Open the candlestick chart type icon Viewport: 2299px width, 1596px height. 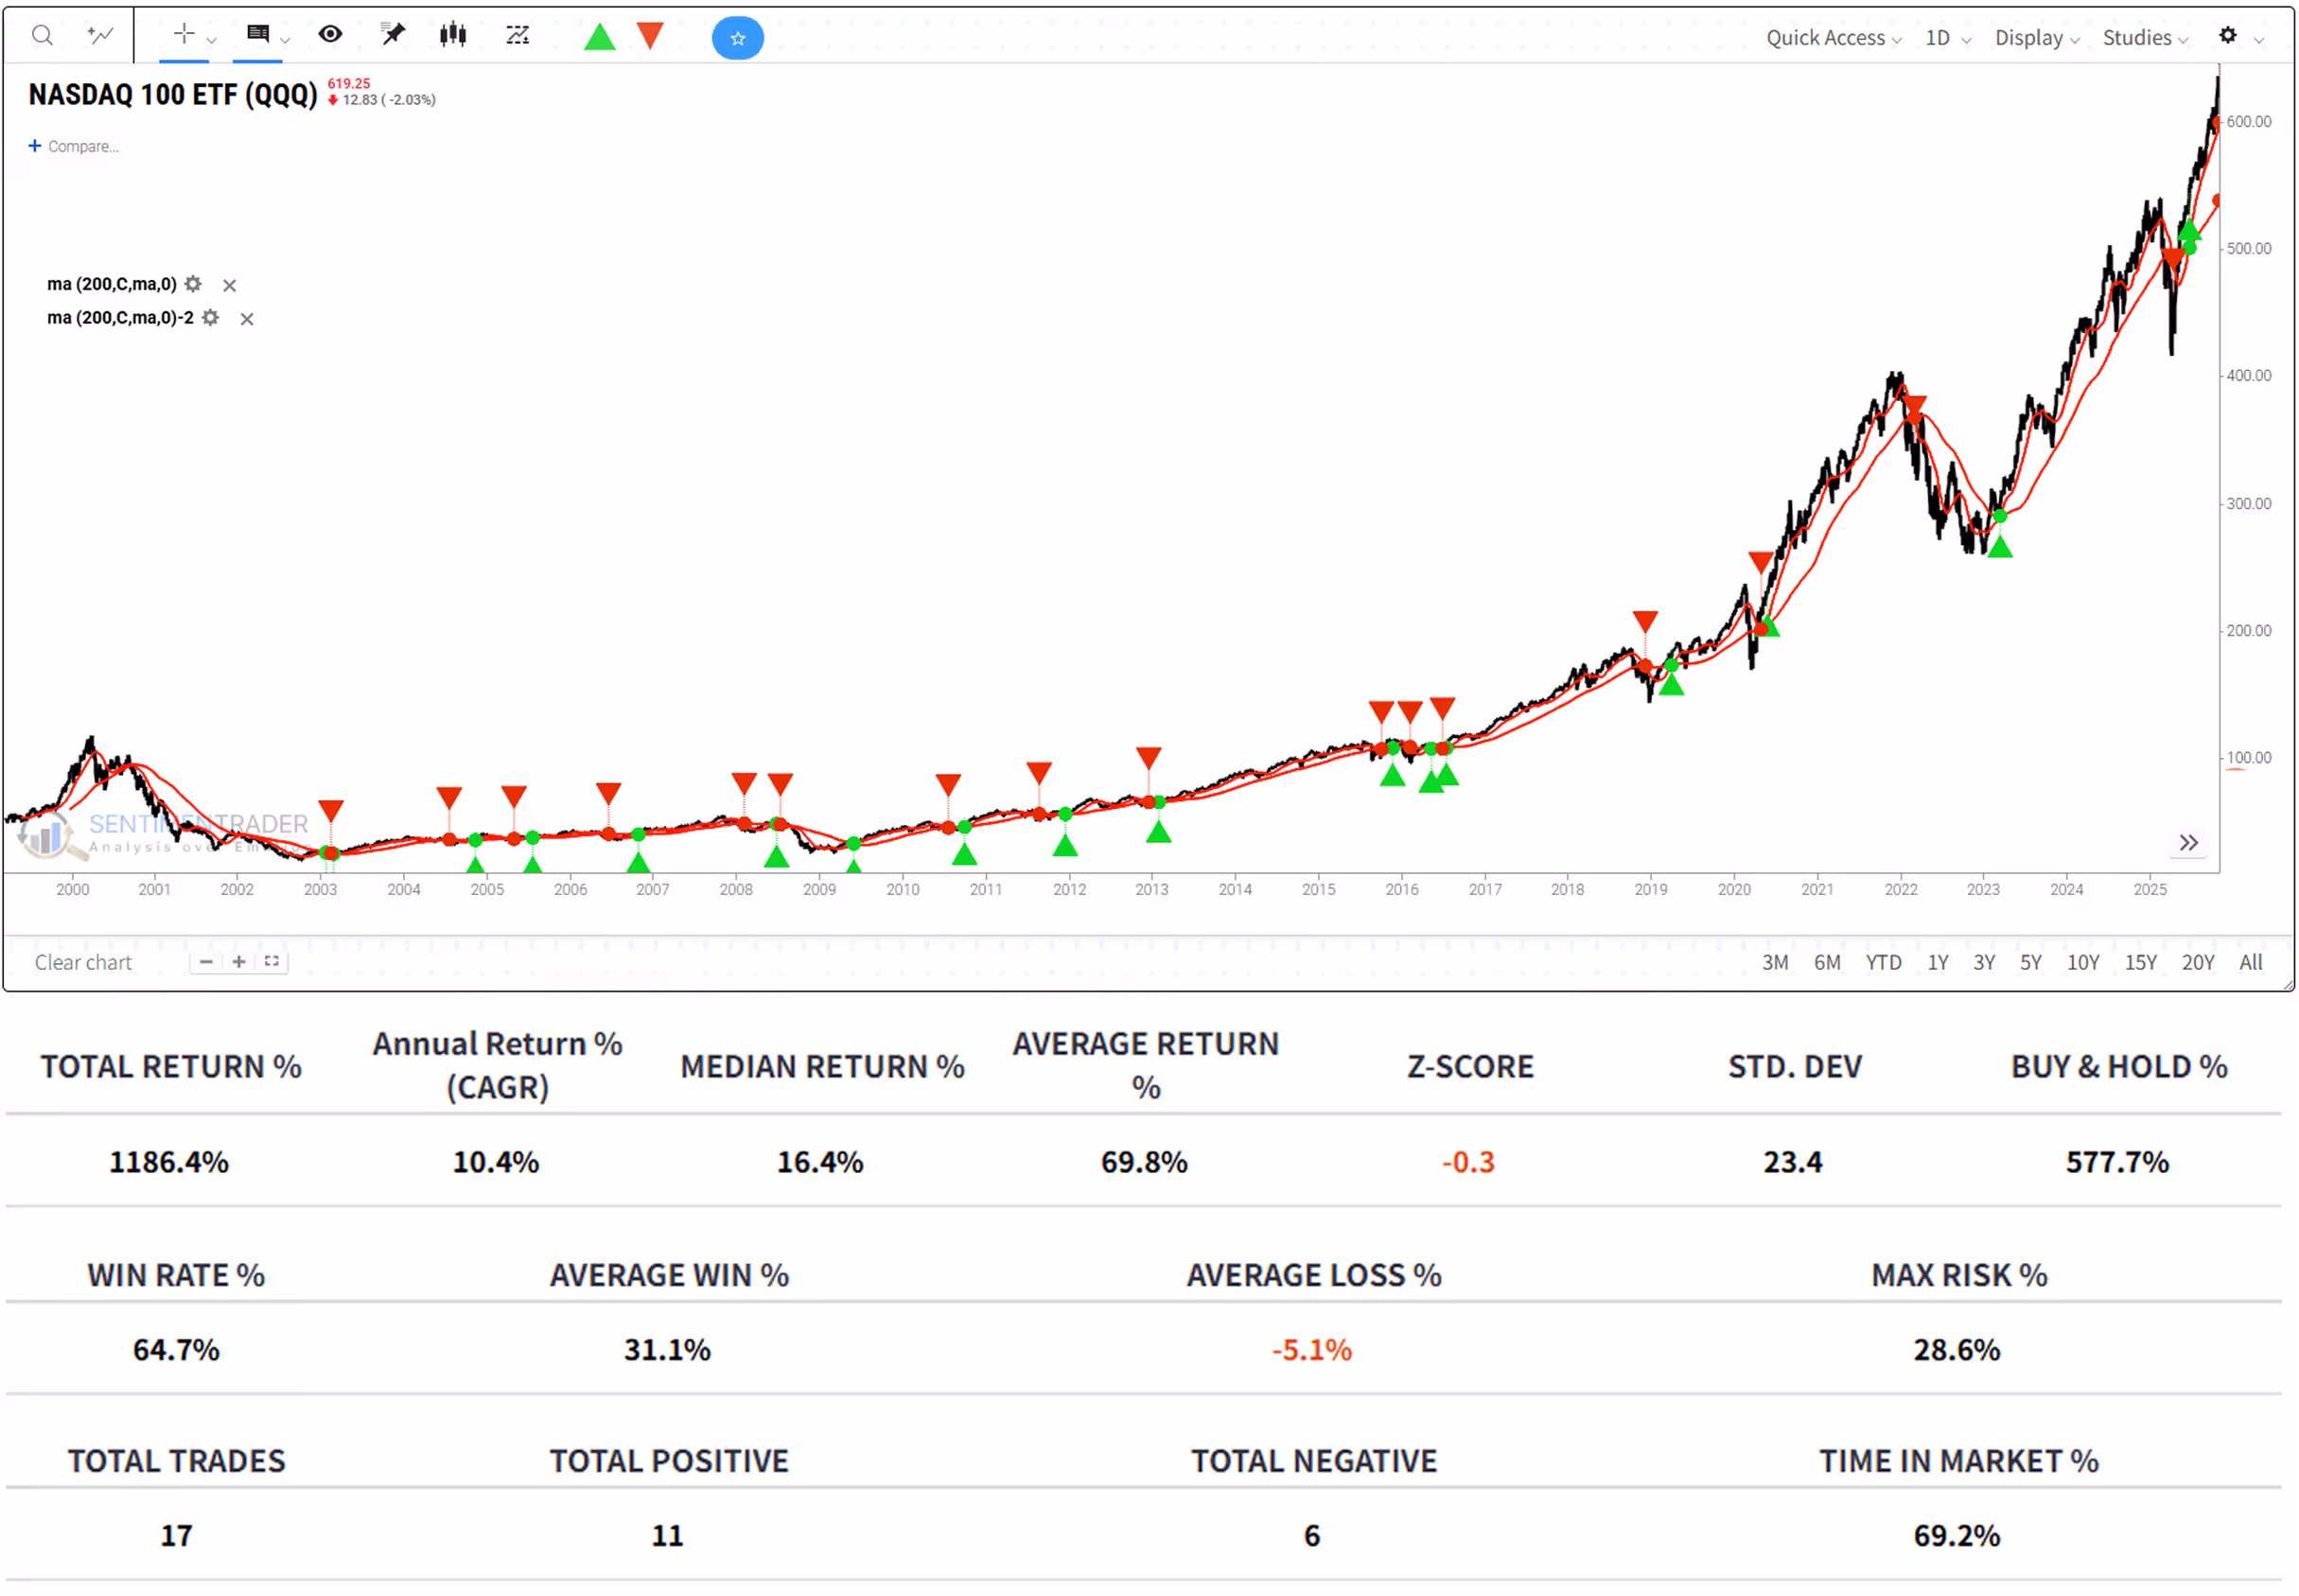click(453, 35)
